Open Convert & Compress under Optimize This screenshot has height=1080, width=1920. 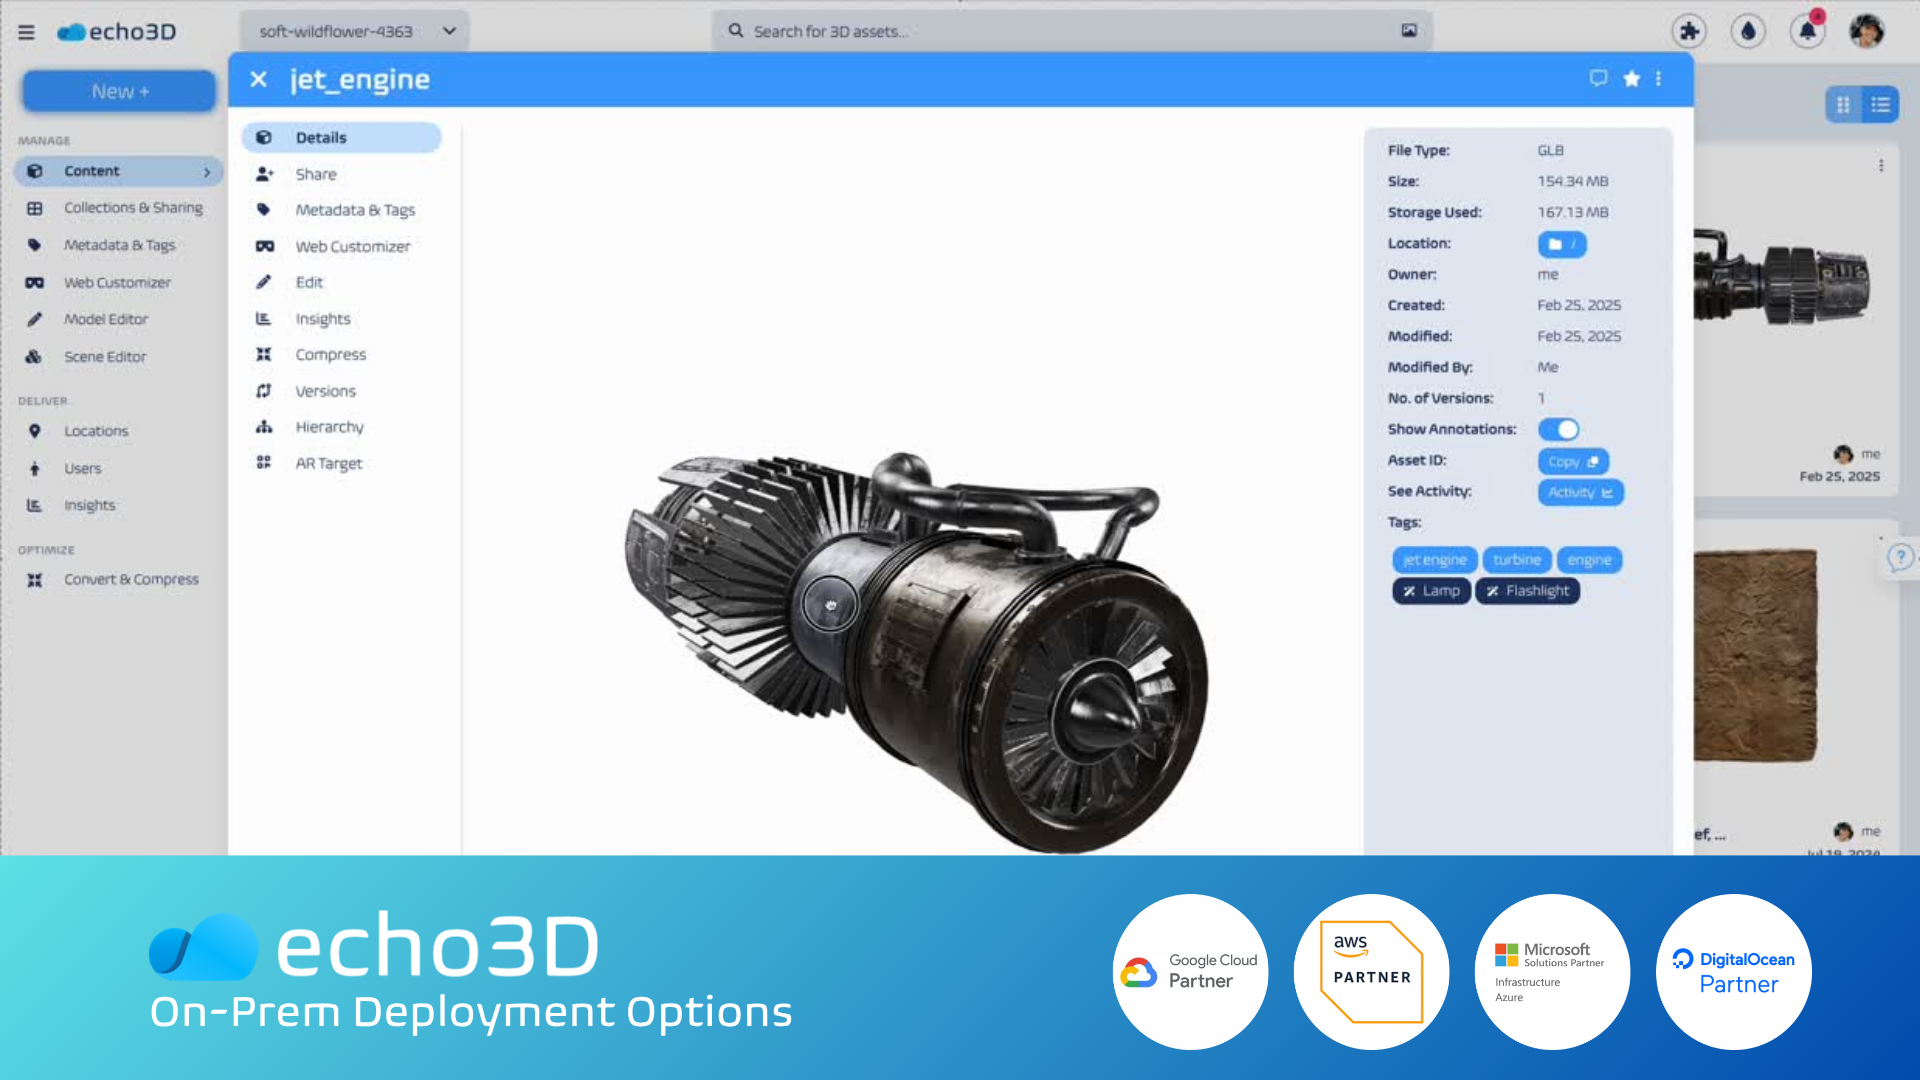[x=131, y=579]
